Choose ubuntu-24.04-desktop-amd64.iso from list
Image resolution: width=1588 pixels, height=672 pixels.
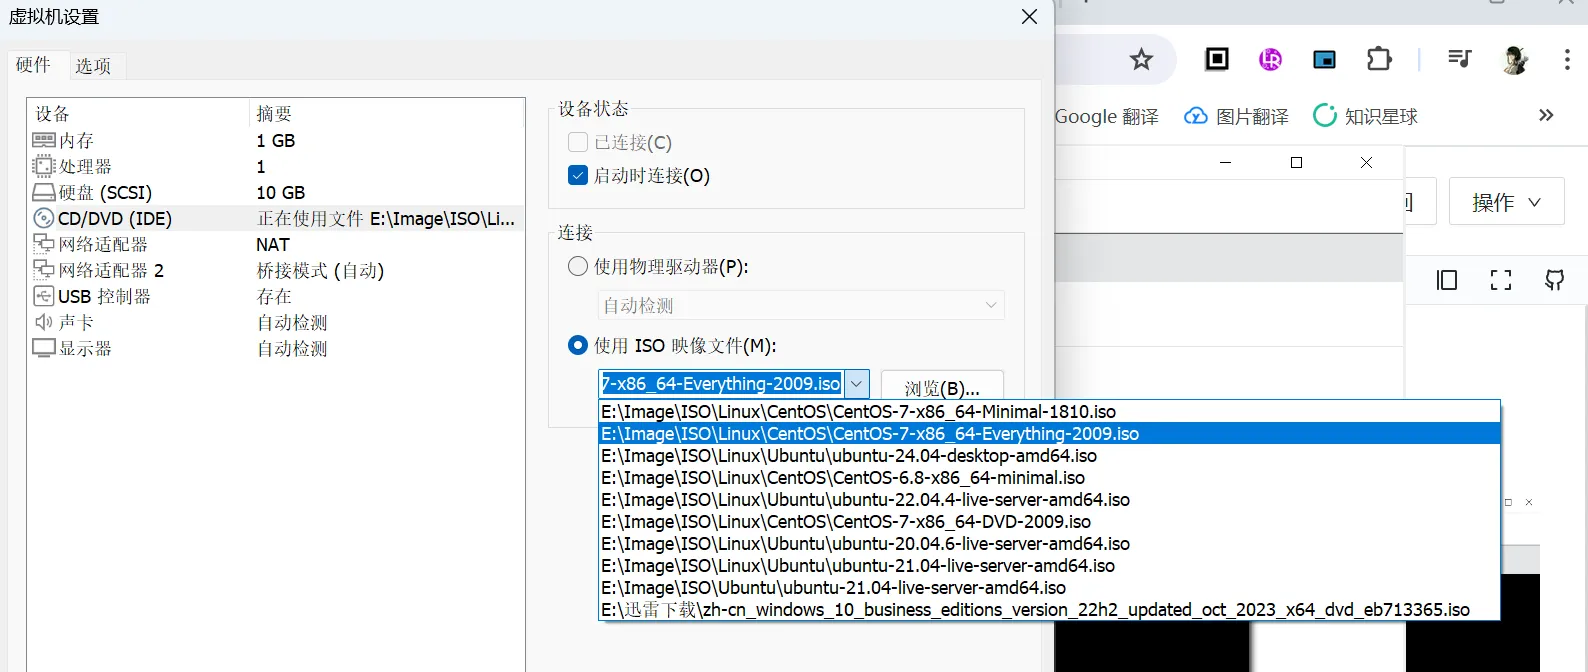(x=848, y=456)
